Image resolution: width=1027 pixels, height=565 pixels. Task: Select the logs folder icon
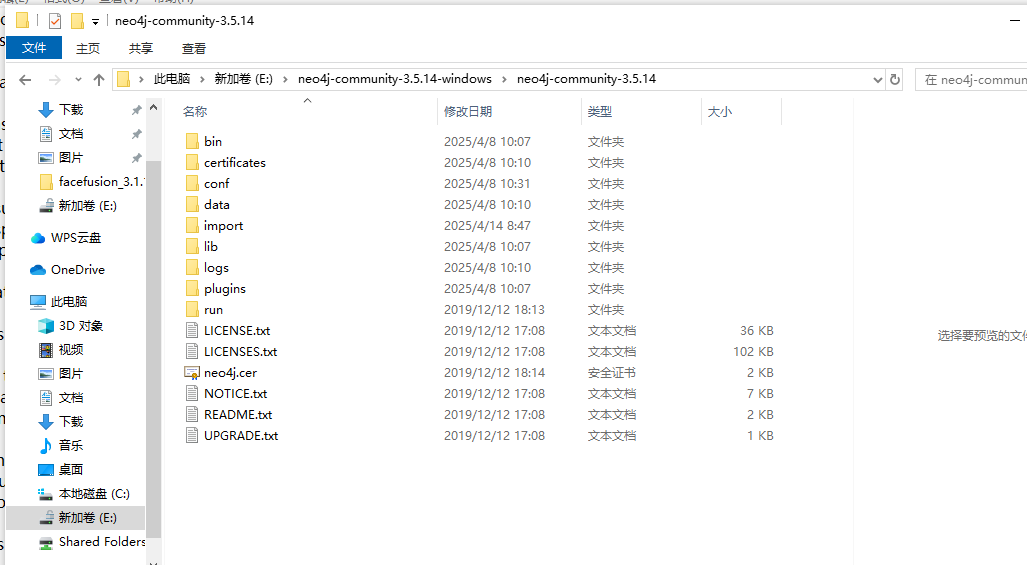coord(192,267)
